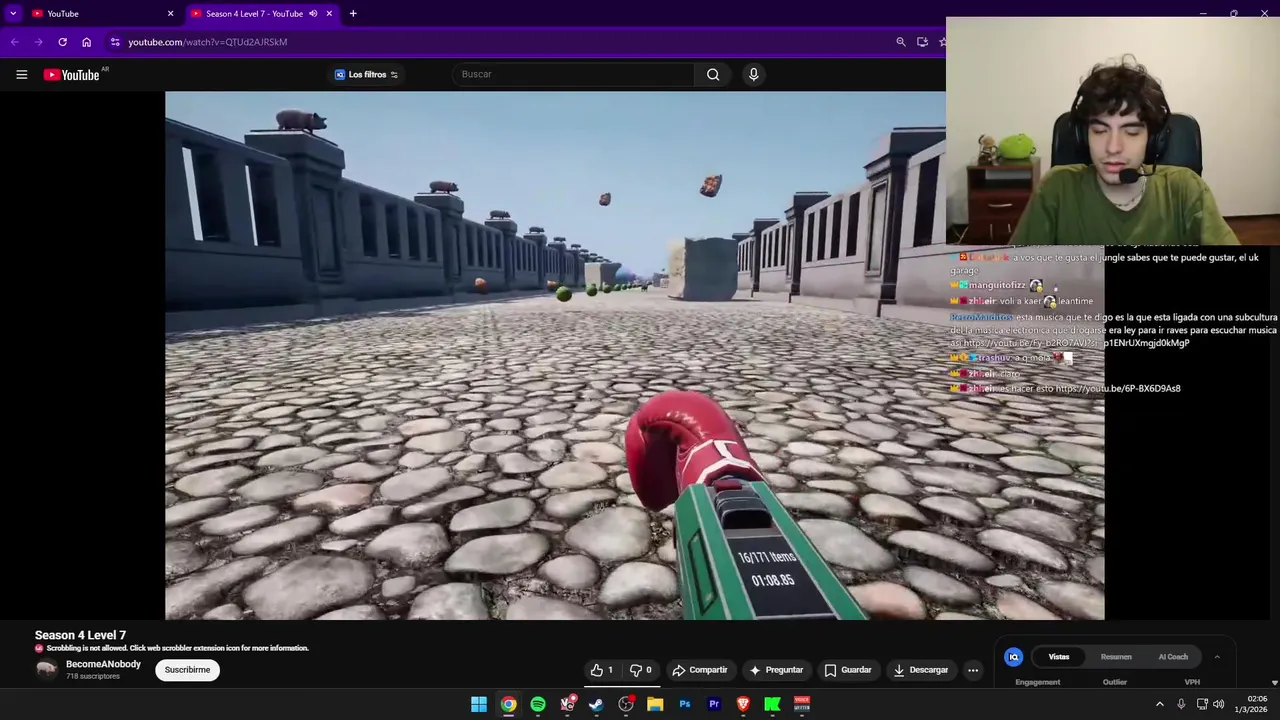Save video with Guardar button
Viewport: 1280px width, 720px height.
(848, 670)
